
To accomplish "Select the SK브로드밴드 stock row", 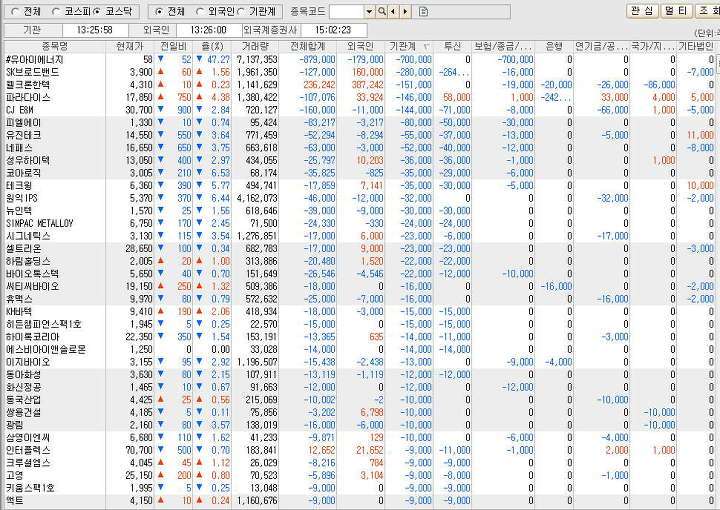I will point(360,72).
